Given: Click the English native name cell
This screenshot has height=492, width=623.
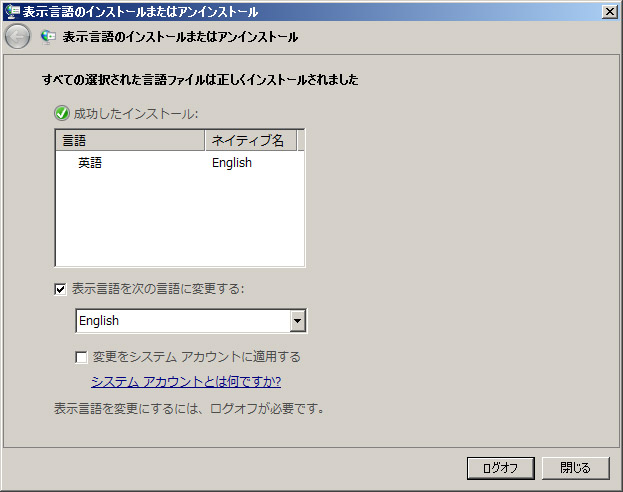Looking at the screenshot, I should pos(232,163).
